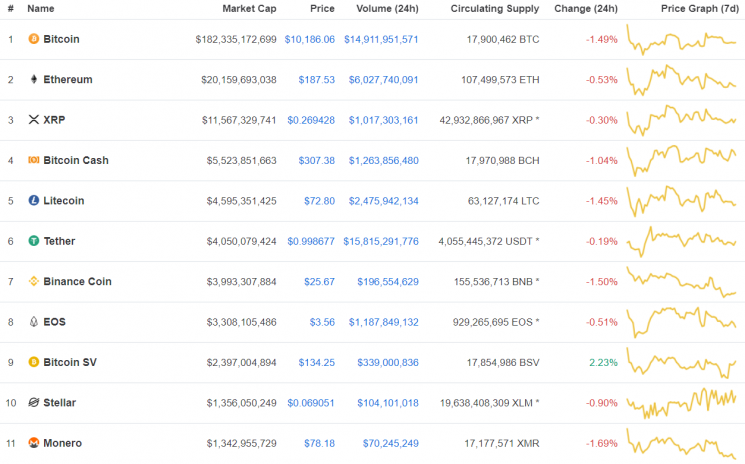Click the XRP logo icon

pos(33,120)
